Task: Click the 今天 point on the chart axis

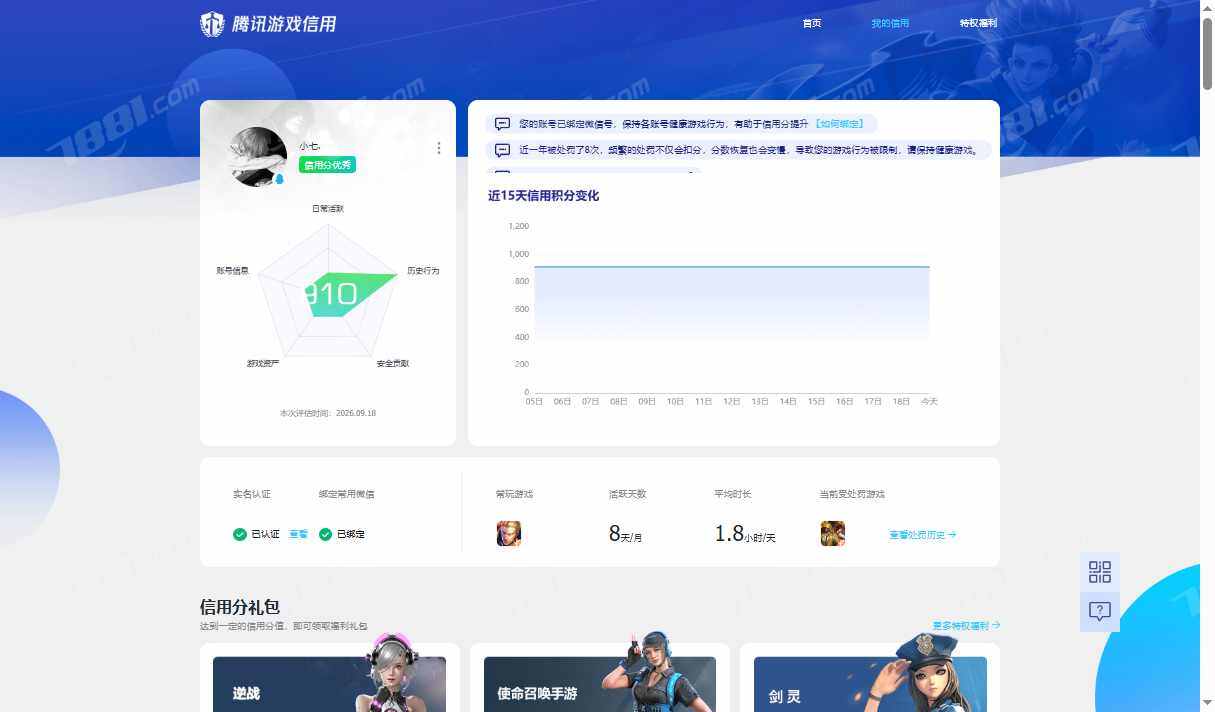Action: point(929,401)
